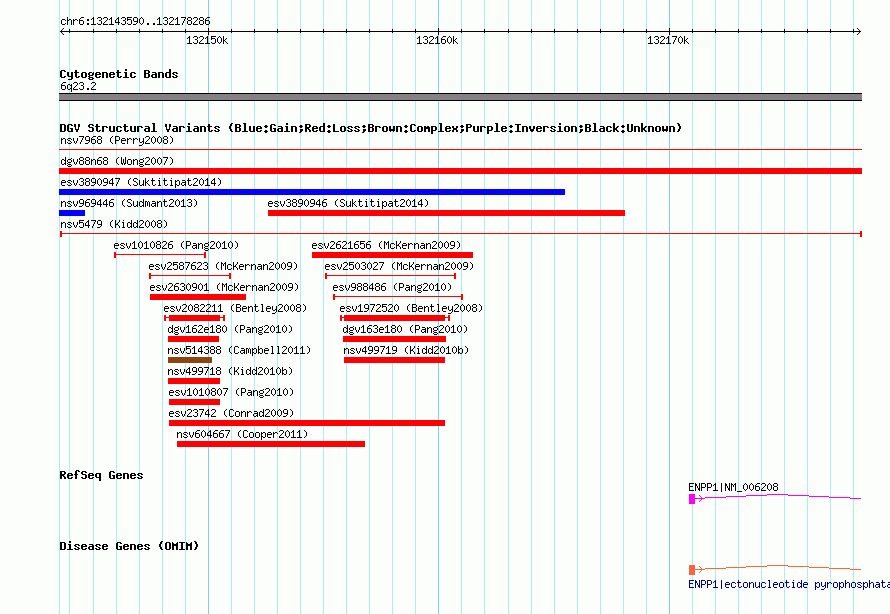Screen dimensions: 890x614
Task: Open the nsv604667 (Cooper2011) red bar
Action: pyautogui.click(x=271, y=444)
